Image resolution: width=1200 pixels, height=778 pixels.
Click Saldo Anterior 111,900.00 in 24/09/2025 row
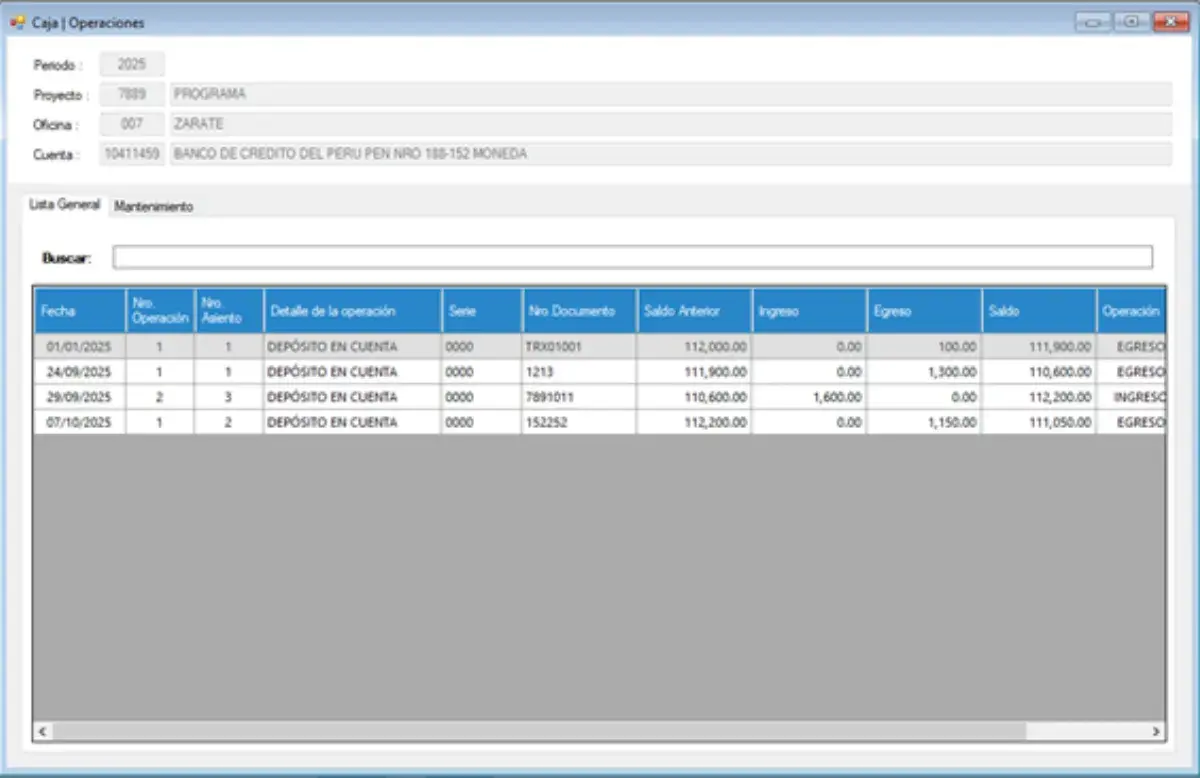point(715,372)
